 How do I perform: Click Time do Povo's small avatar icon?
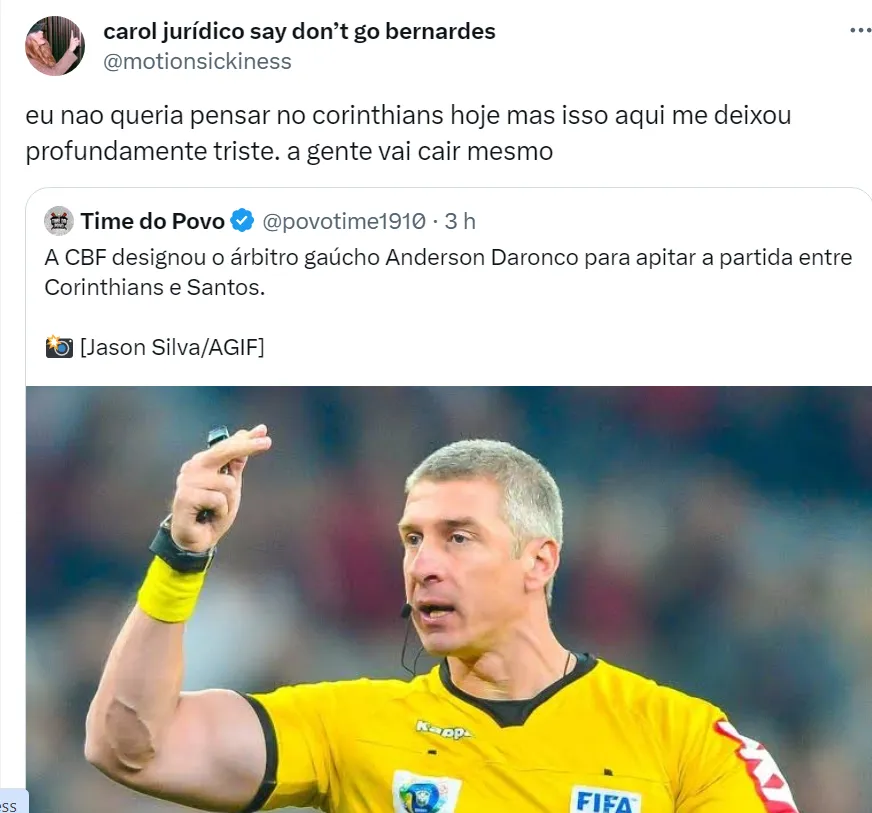point(59,221)
